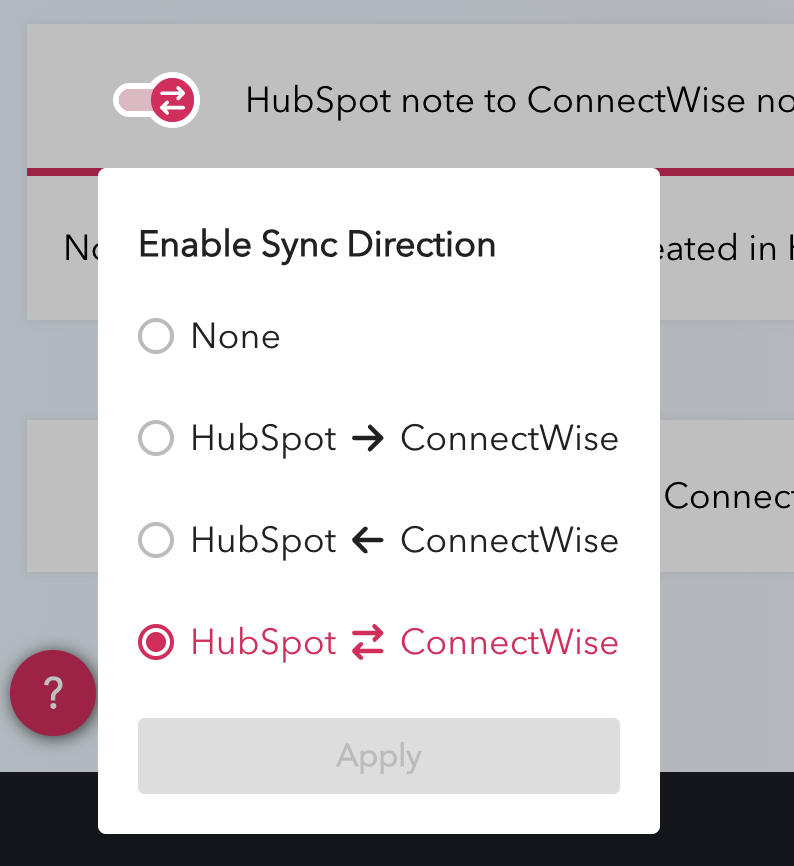Click the "None" option label text
794x866 pixels.
pos(236,337)
